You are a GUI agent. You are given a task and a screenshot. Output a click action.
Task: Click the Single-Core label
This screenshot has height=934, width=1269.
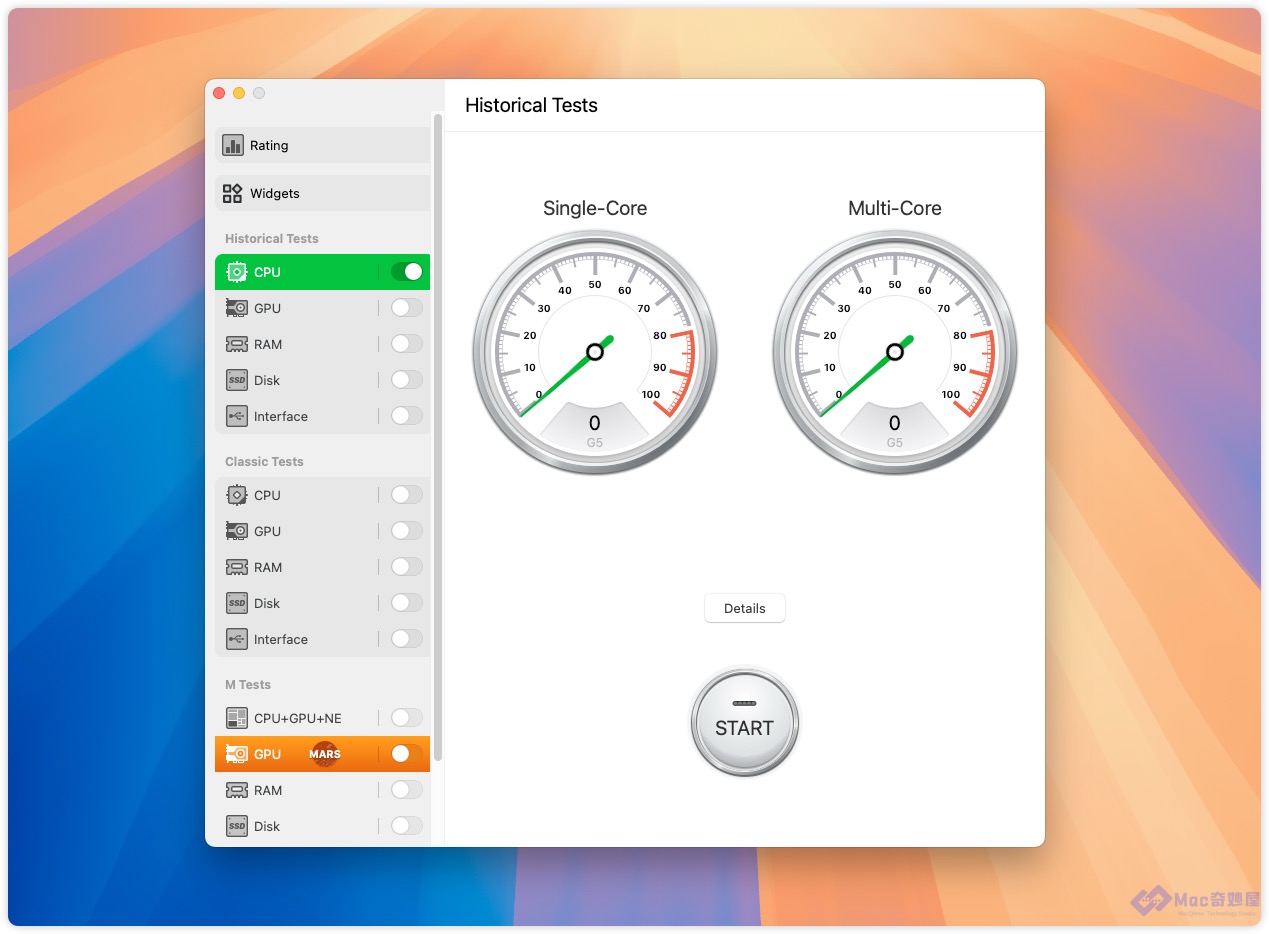pyautogui.click(x=595, y=208)
